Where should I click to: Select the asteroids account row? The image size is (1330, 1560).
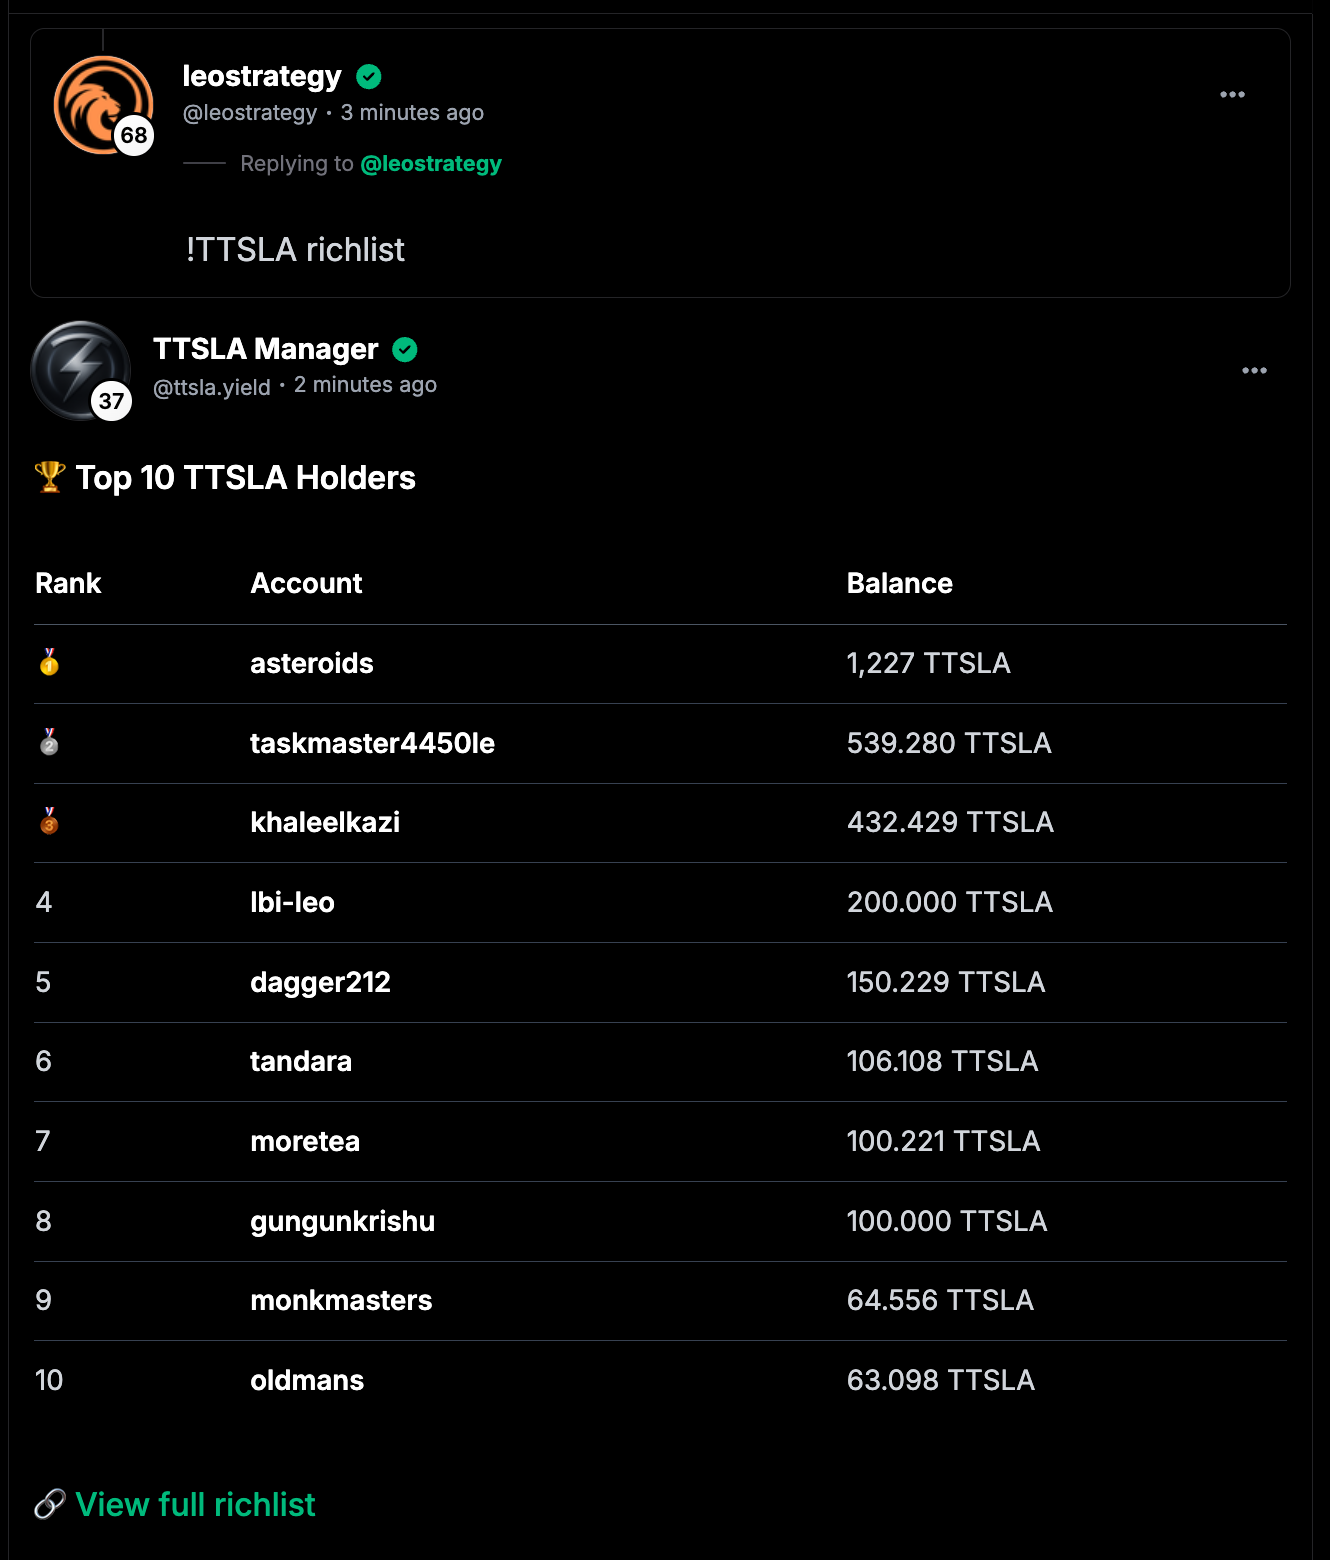312,663
